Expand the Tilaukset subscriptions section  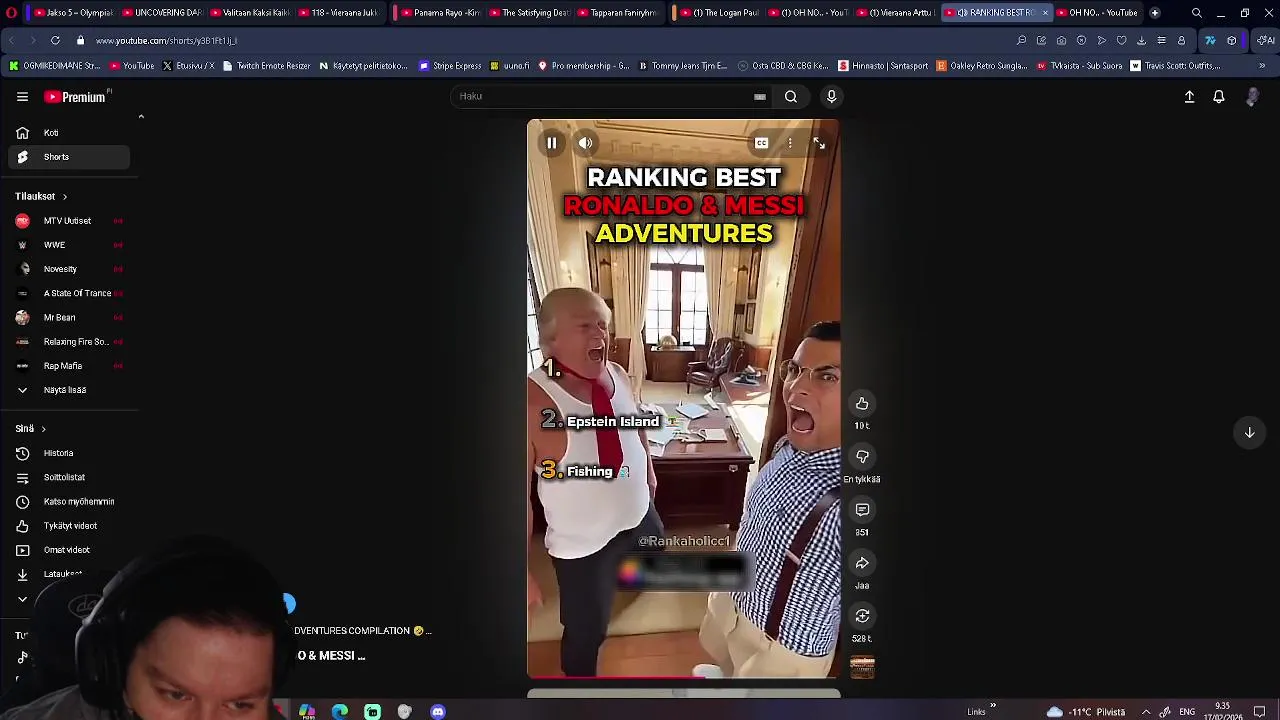tap(41, 197)
